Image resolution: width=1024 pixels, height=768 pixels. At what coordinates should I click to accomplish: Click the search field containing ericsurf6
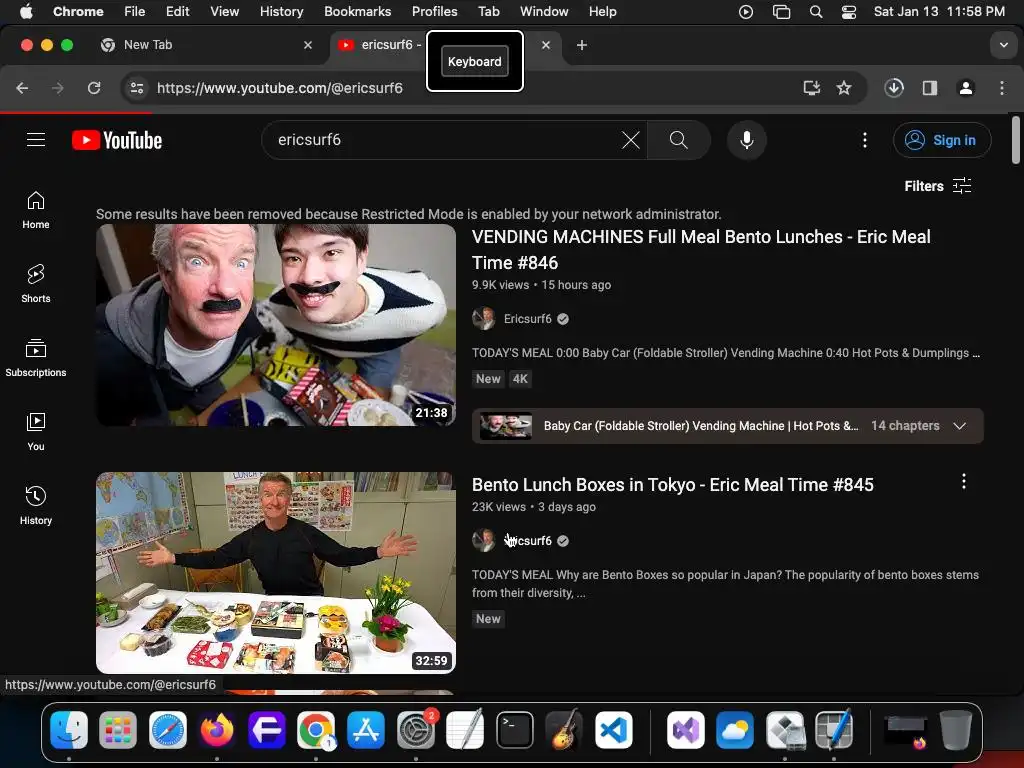tap(444, 140)
